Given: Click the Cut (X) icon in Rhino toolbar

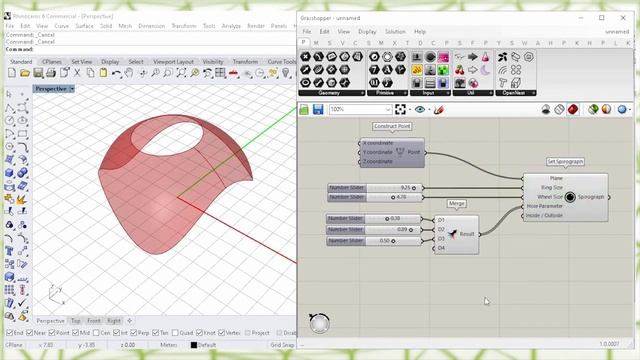Looking at the screenshot, I should click(x=77, y=73).
